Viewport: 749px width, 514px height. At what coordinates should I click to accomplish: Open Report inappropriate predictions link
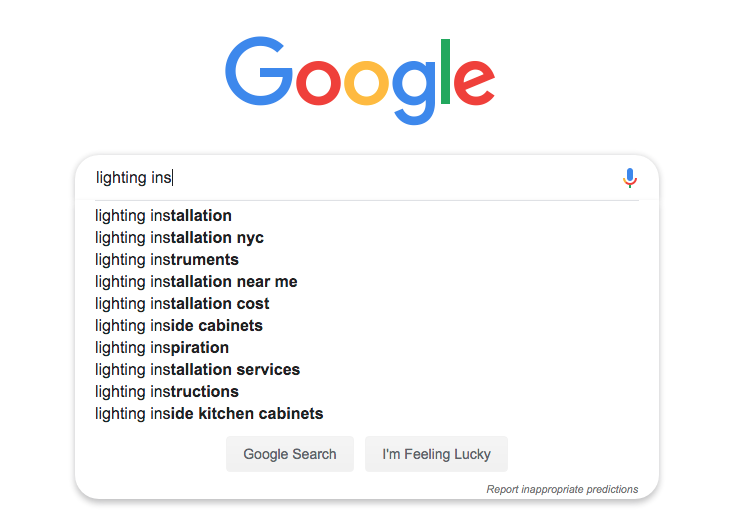[x=562, y=489]
